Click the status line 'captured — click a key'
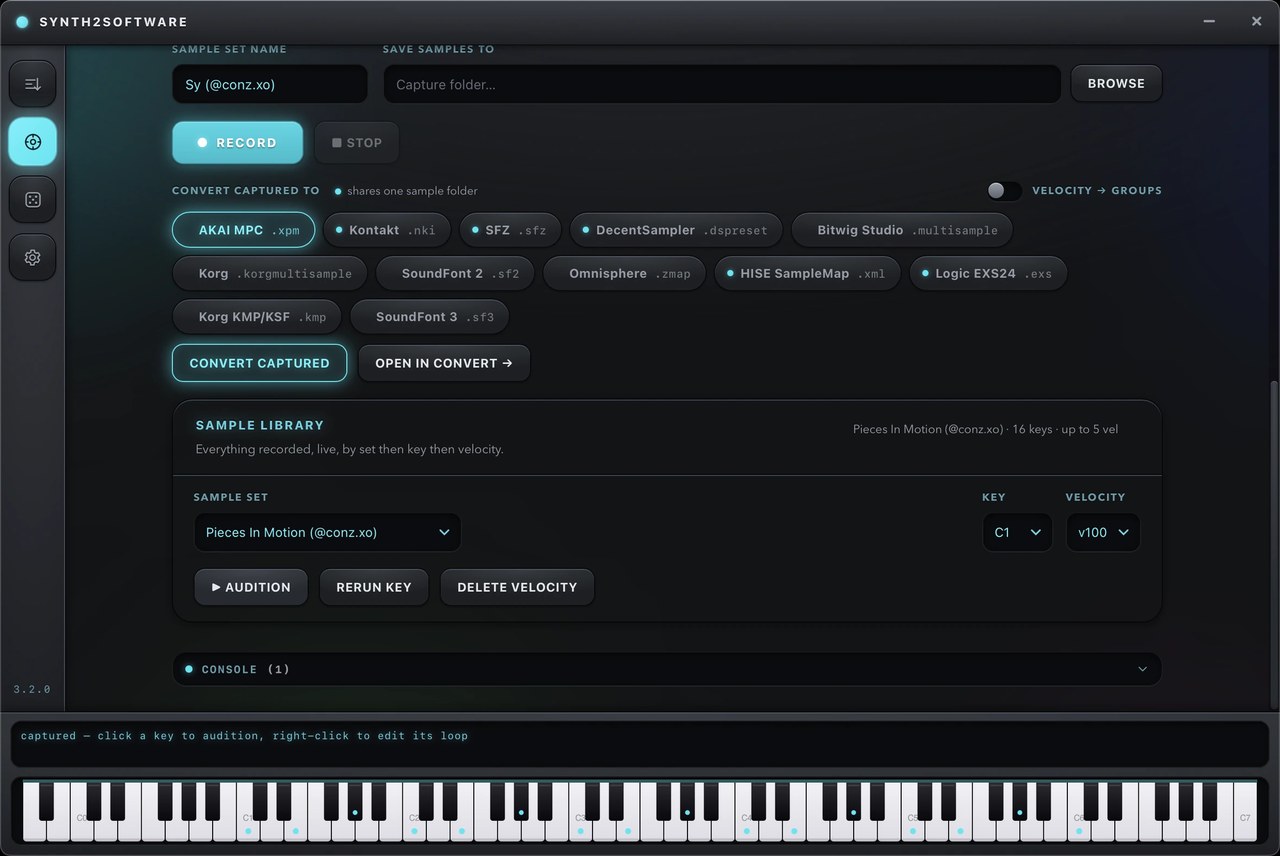1280x856 pixels. pyautogui.click(x=244, y=736)
